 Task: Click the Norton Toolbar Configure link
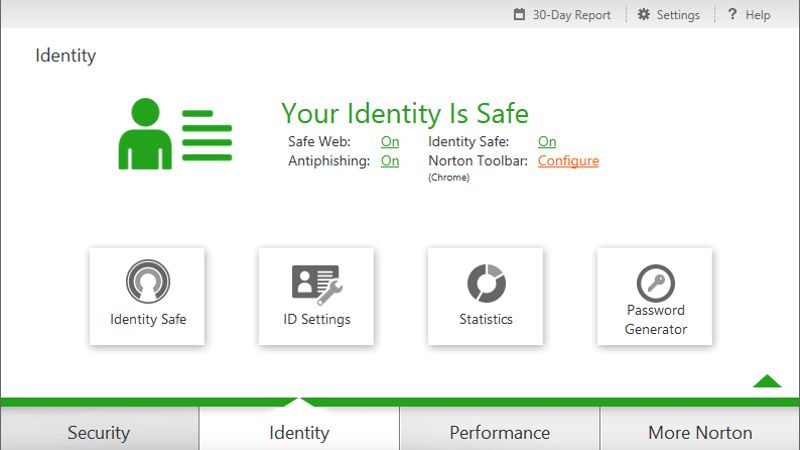[568, 161]
